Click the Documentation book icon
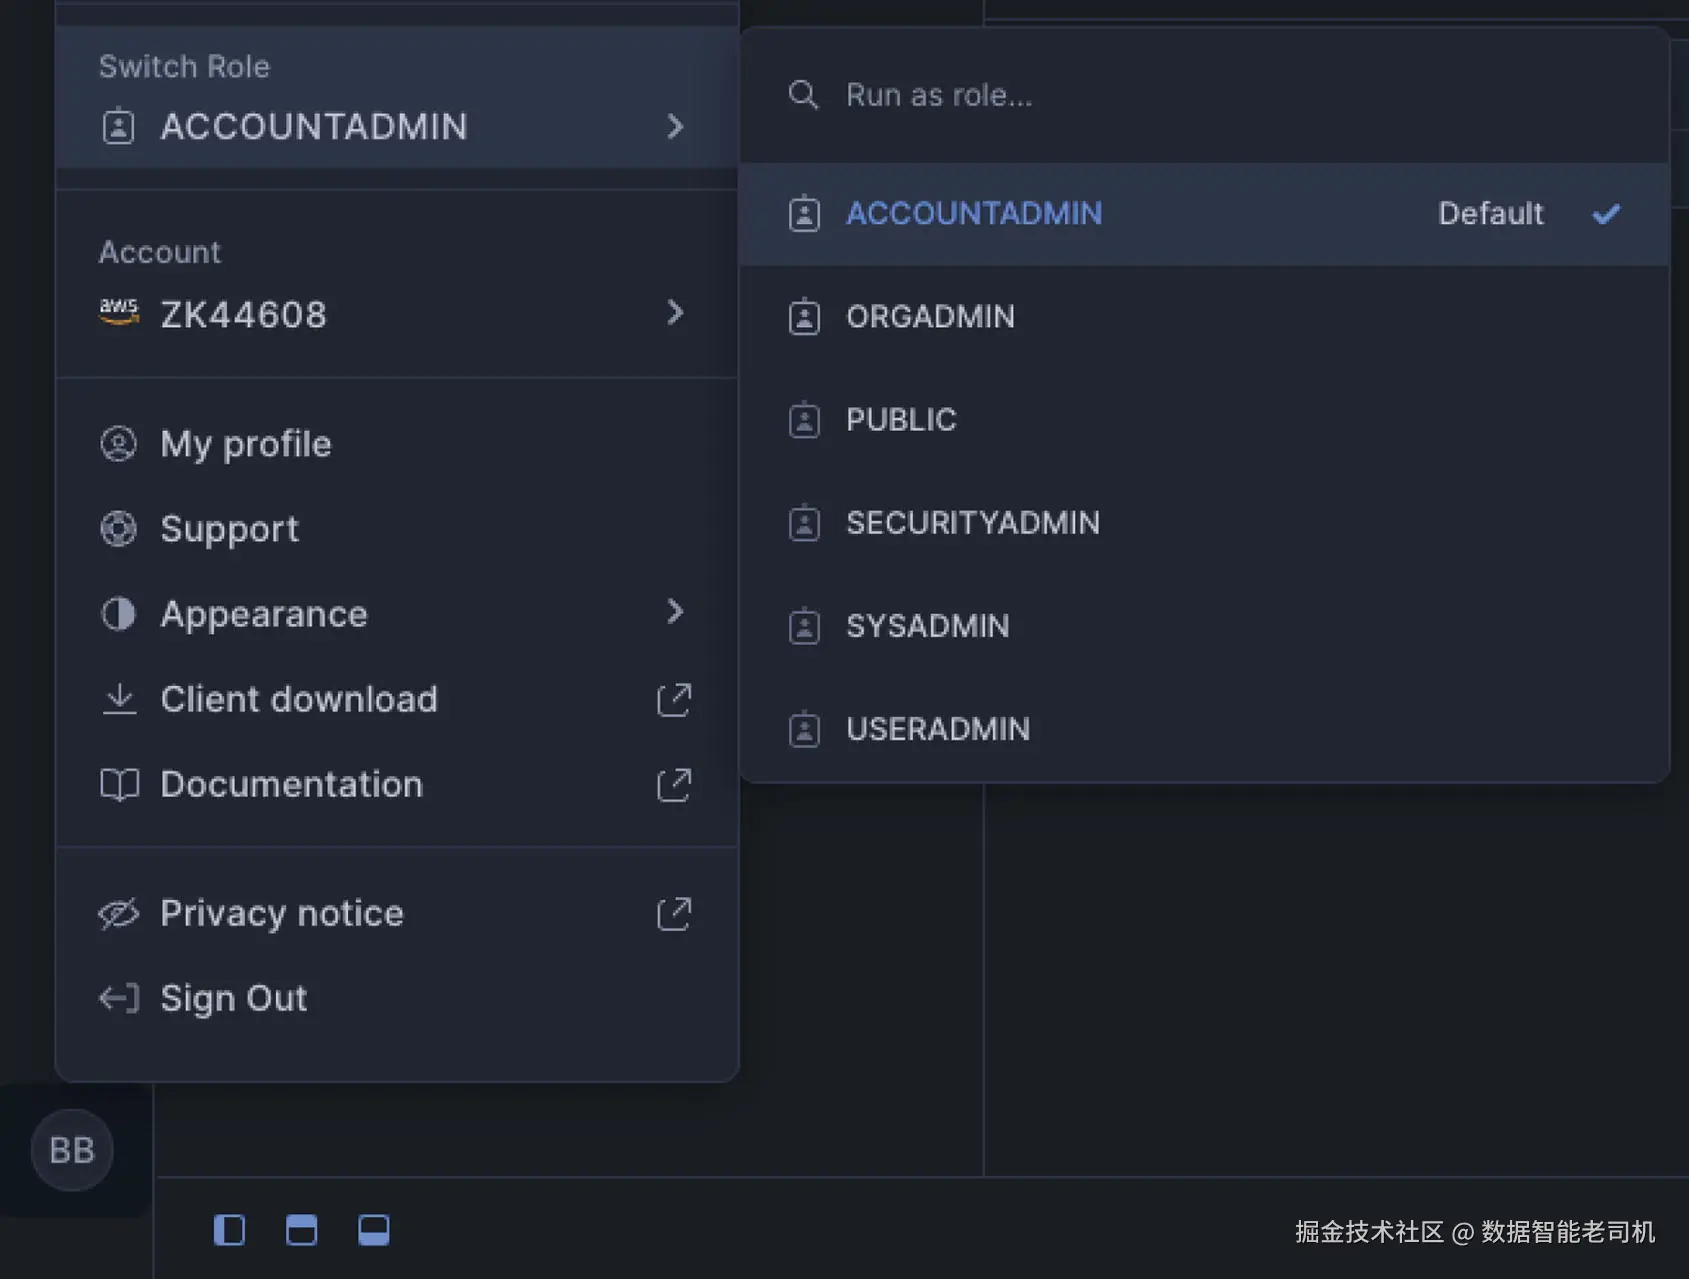Viewport: 1689px width, 1279px height. [x=119, y=784]
